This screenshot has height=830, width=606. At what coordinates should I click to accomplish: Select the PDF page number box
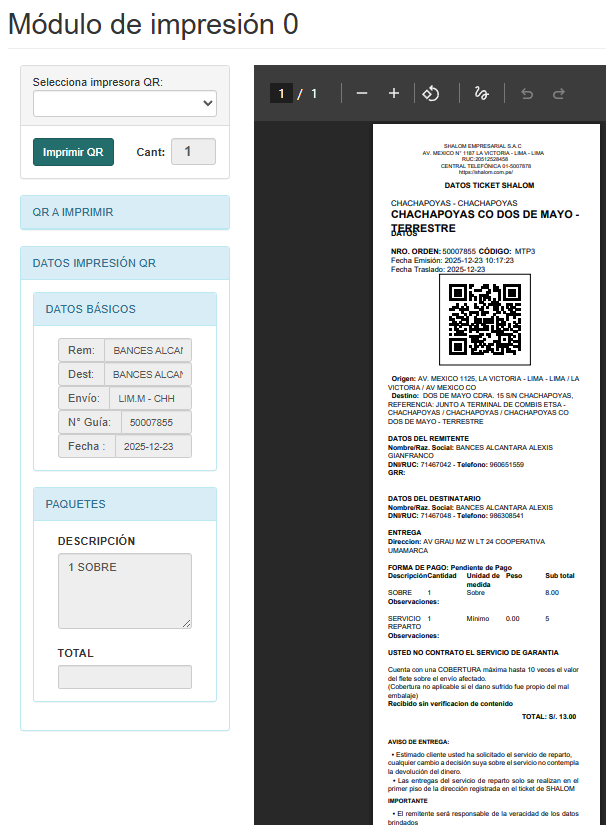282,93
